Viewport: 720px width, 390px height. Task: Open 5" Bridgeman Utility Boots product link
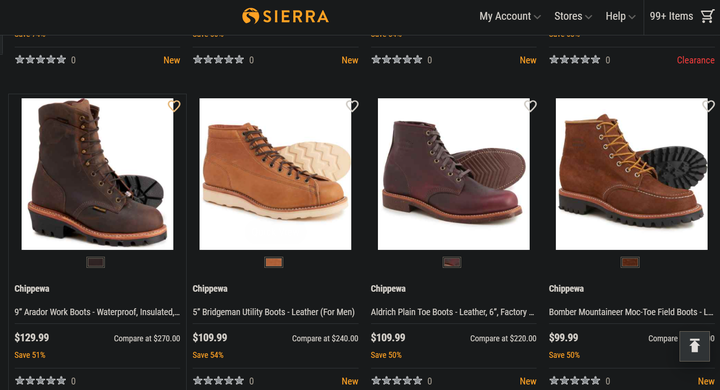[274, 312]
